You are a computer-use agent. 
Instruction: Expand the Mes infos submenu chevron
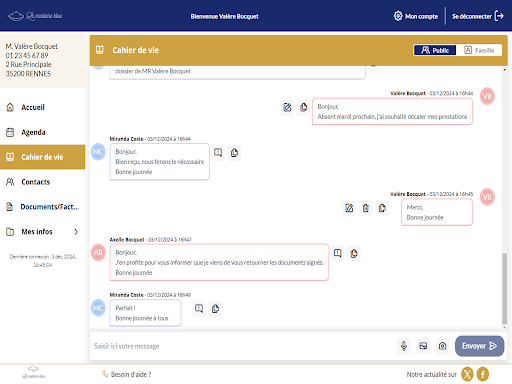76,232
